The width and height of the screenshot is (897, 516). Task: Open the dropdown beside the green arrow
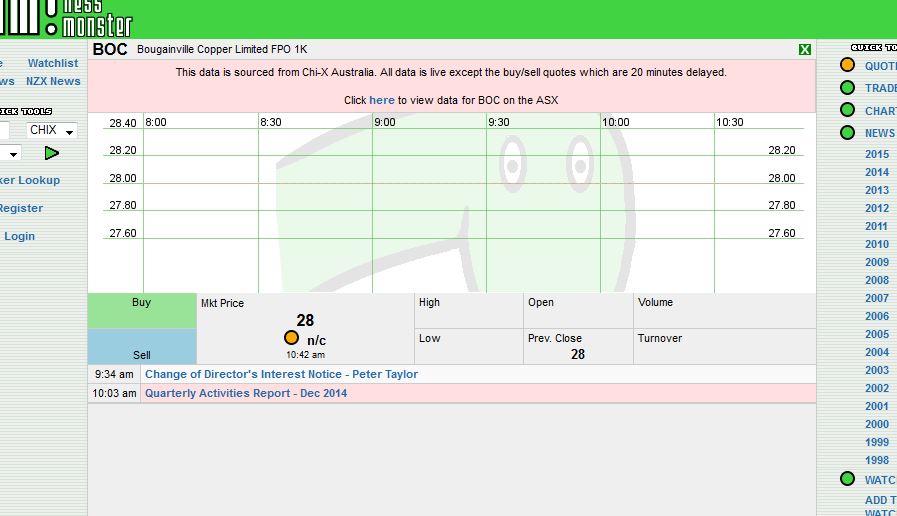pos(11,153)
